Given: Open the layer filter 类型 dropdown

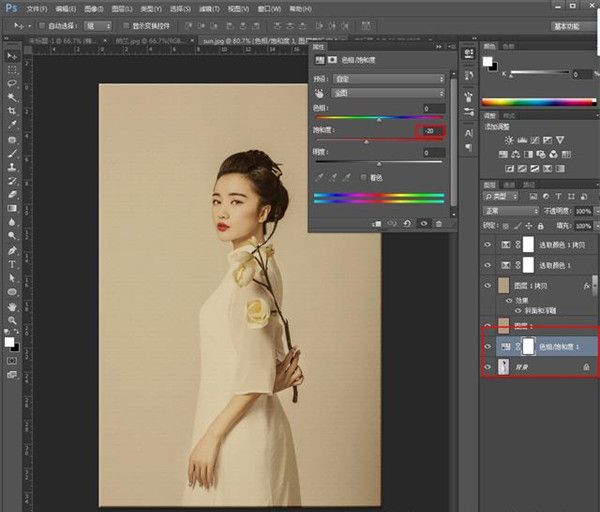Looking at the screenshot, I should 501,196.
